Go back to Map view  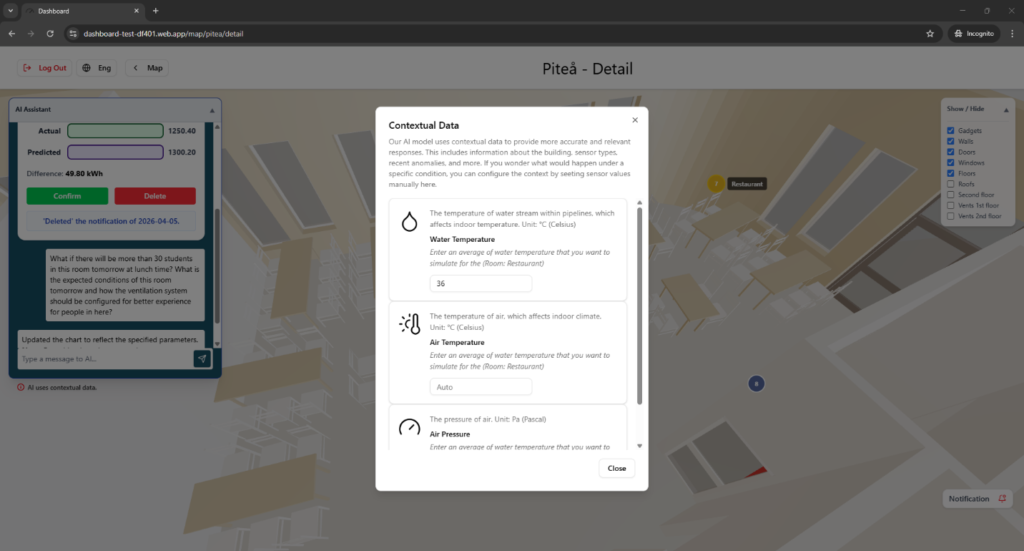[x=147, y=68]
